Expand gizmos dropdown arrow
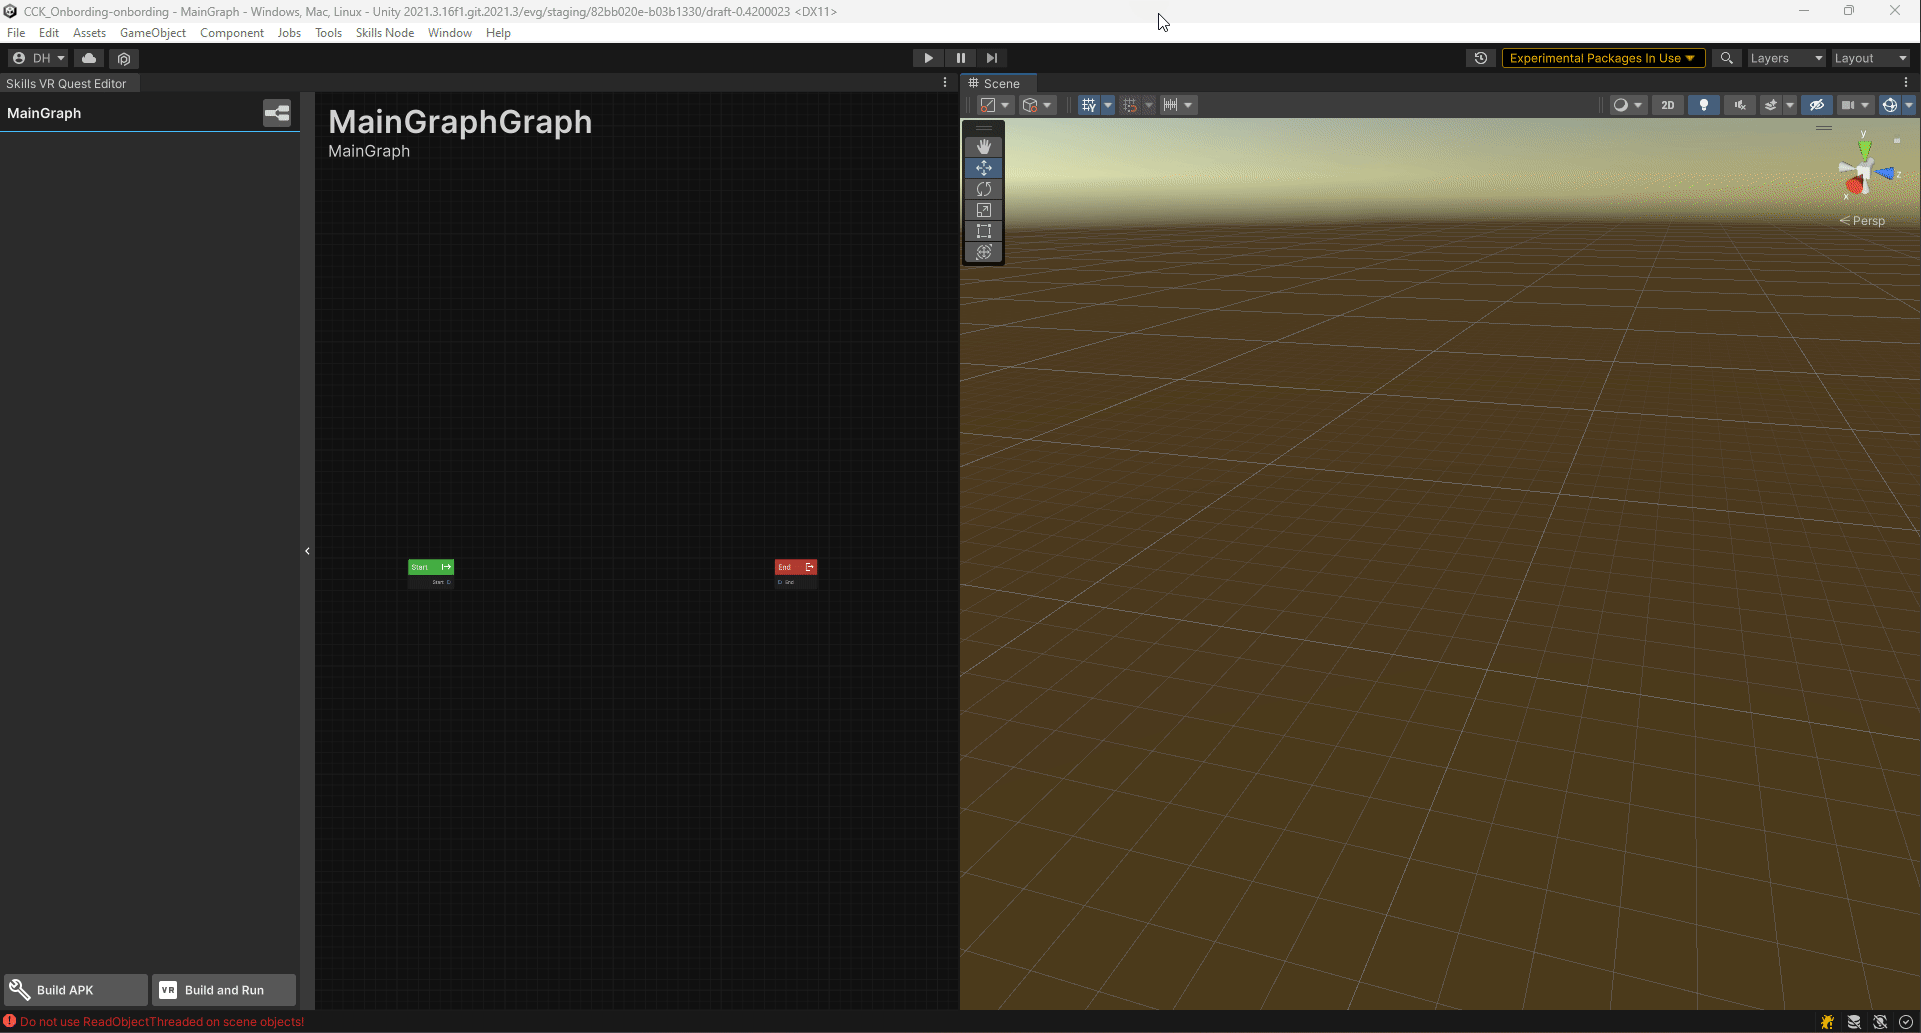 (x=1909, y=105)
